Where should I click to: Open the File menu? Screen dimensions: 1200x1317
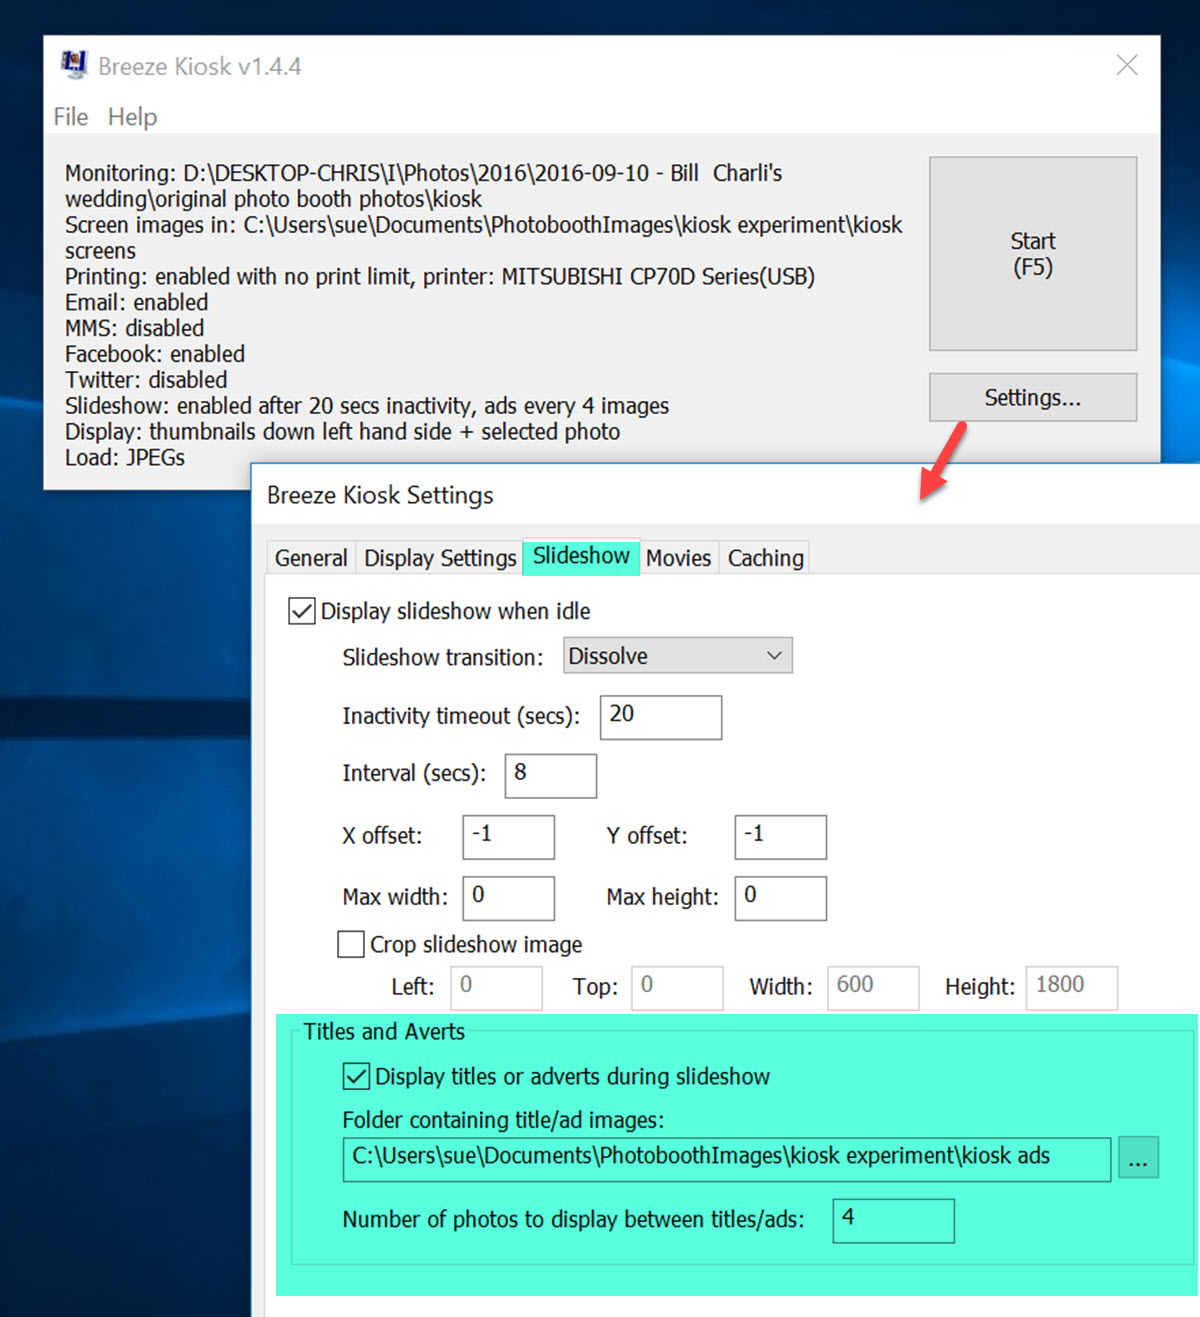[71, 117]
